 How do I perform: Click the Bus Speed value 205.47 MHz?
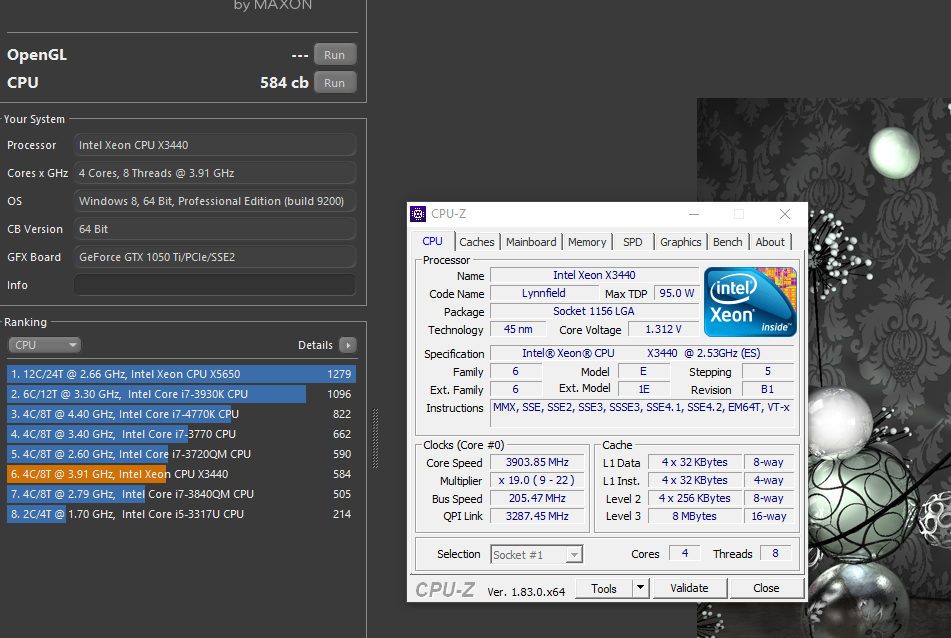coord(537,499)
